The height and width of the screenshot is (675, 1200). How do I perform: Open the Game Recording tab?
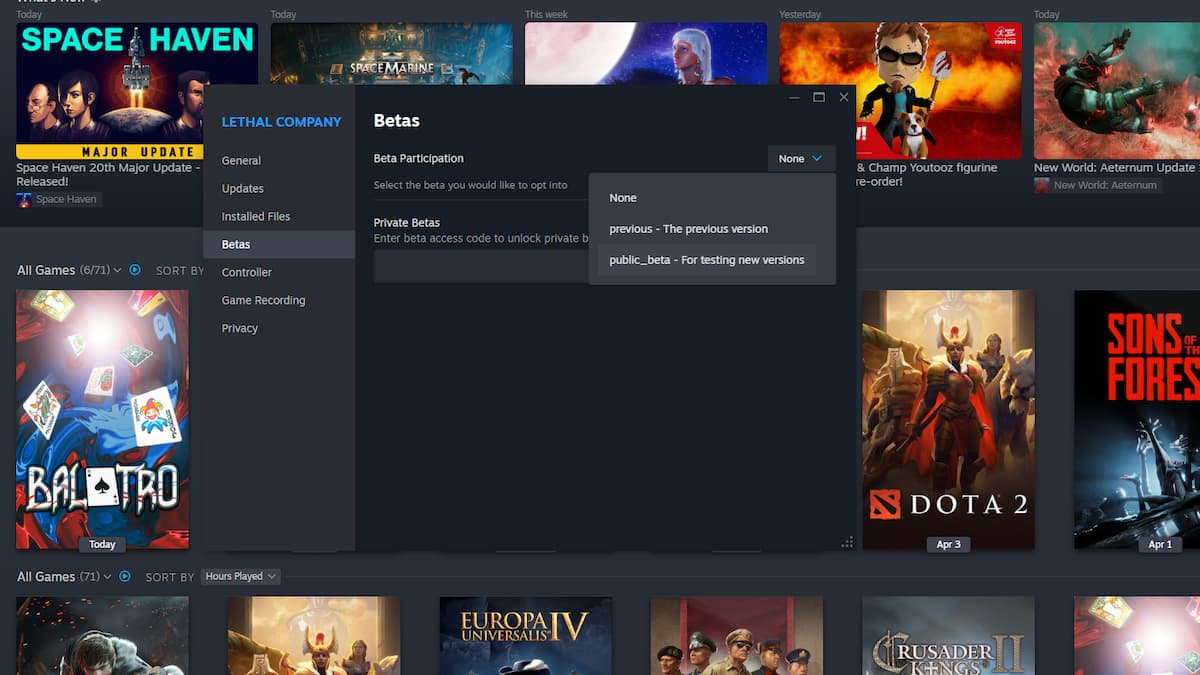point(263,300)
